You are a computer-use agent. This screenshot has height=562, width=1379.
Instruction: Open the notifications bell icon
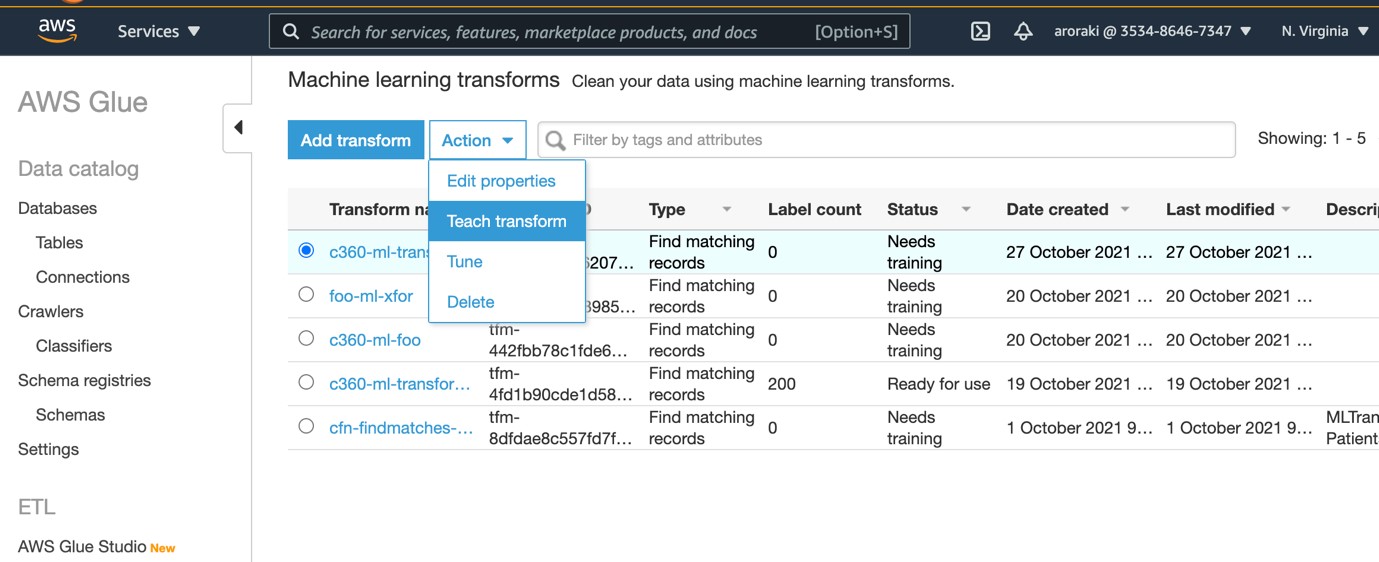(1022, 31)
